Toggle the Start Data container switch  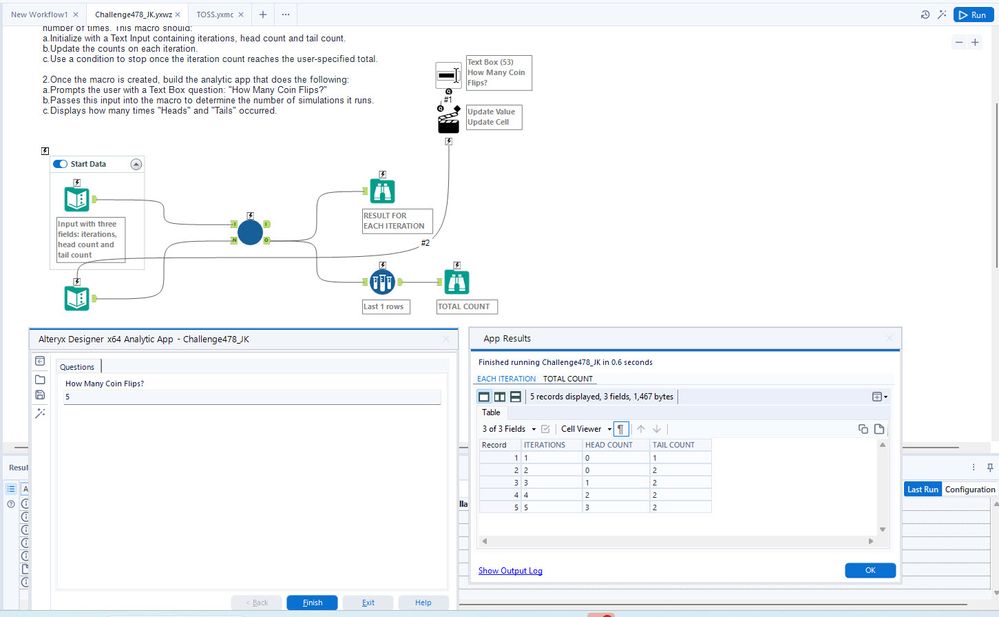coord(61,164)
